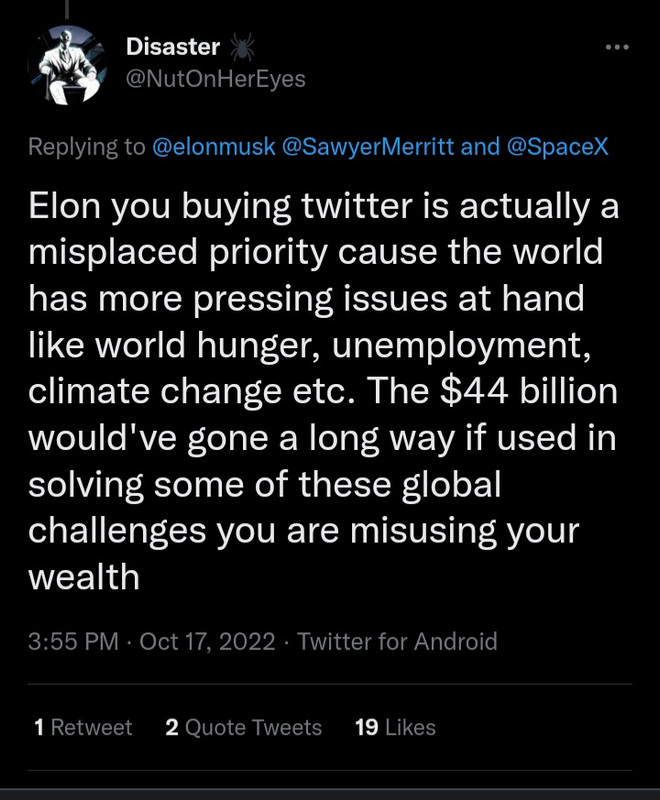The height and width of the screenshot is (800, 660).
Task: Click the Oct 17, 2022 date
Action: pos(207,641)
